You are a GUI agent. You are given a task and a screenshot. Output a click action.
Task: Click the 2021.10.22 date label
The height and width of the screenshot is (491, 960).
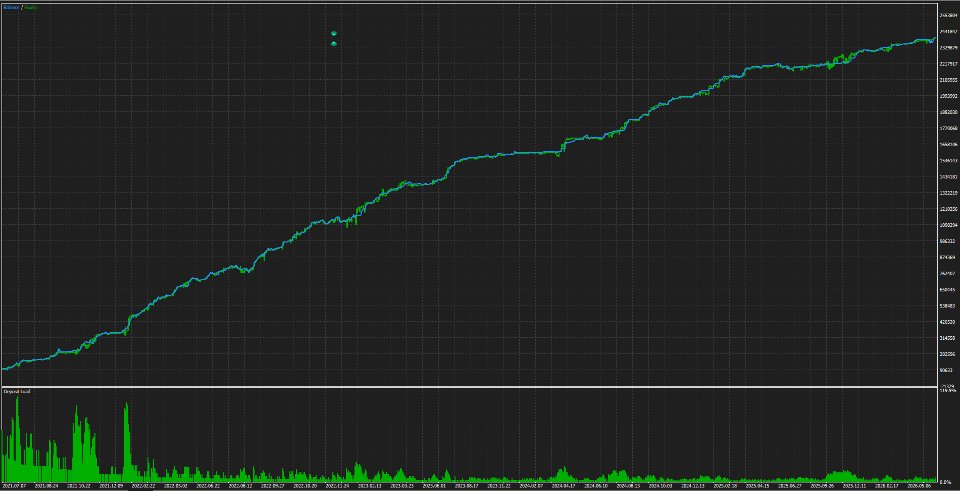[x=77, y=485]
